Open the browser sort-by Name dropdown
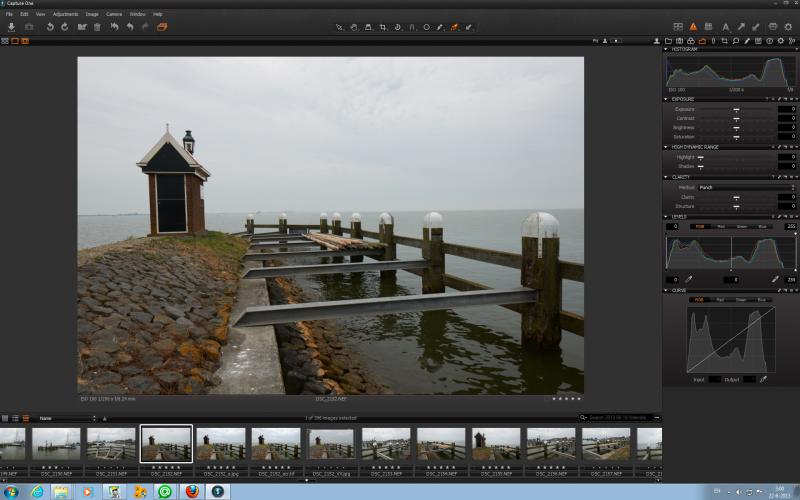 (67, 418)
